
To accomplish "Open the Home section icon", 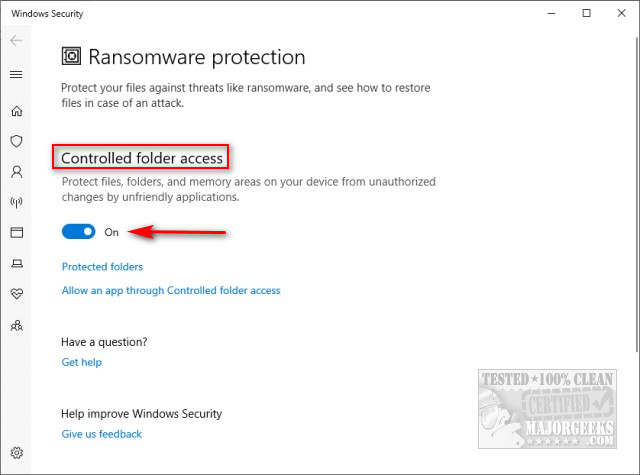I will click(17, 111).
